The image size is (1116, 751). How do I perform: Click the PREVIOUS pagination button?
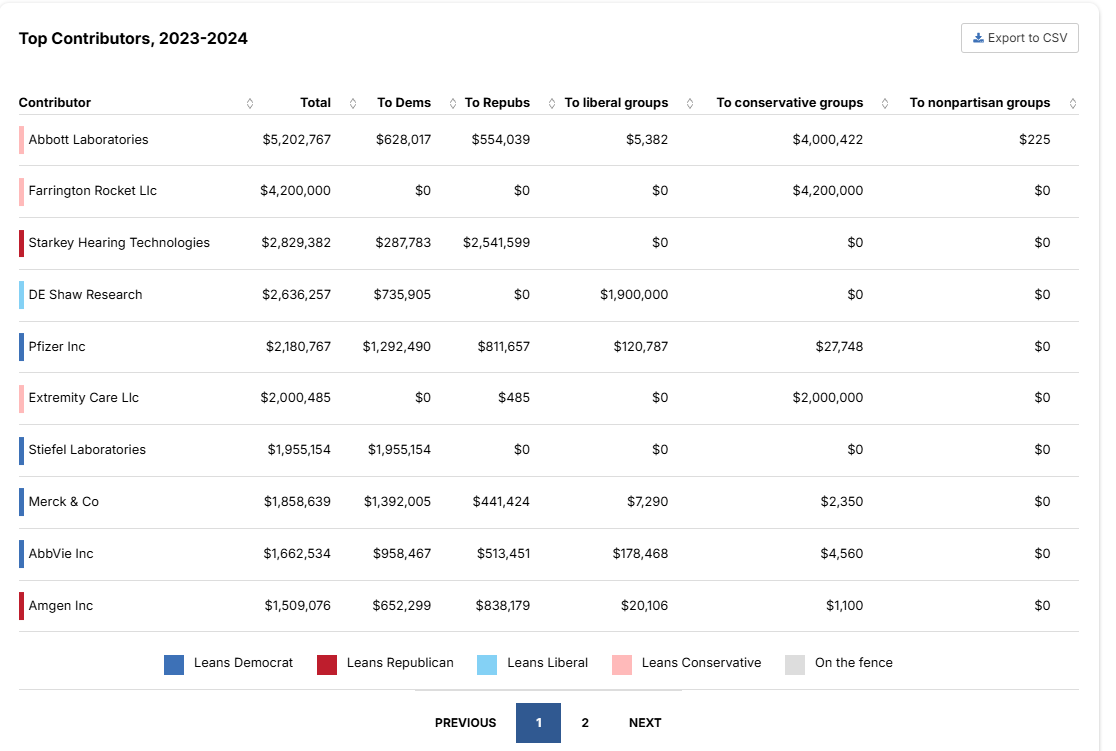[x=465, y=723]
